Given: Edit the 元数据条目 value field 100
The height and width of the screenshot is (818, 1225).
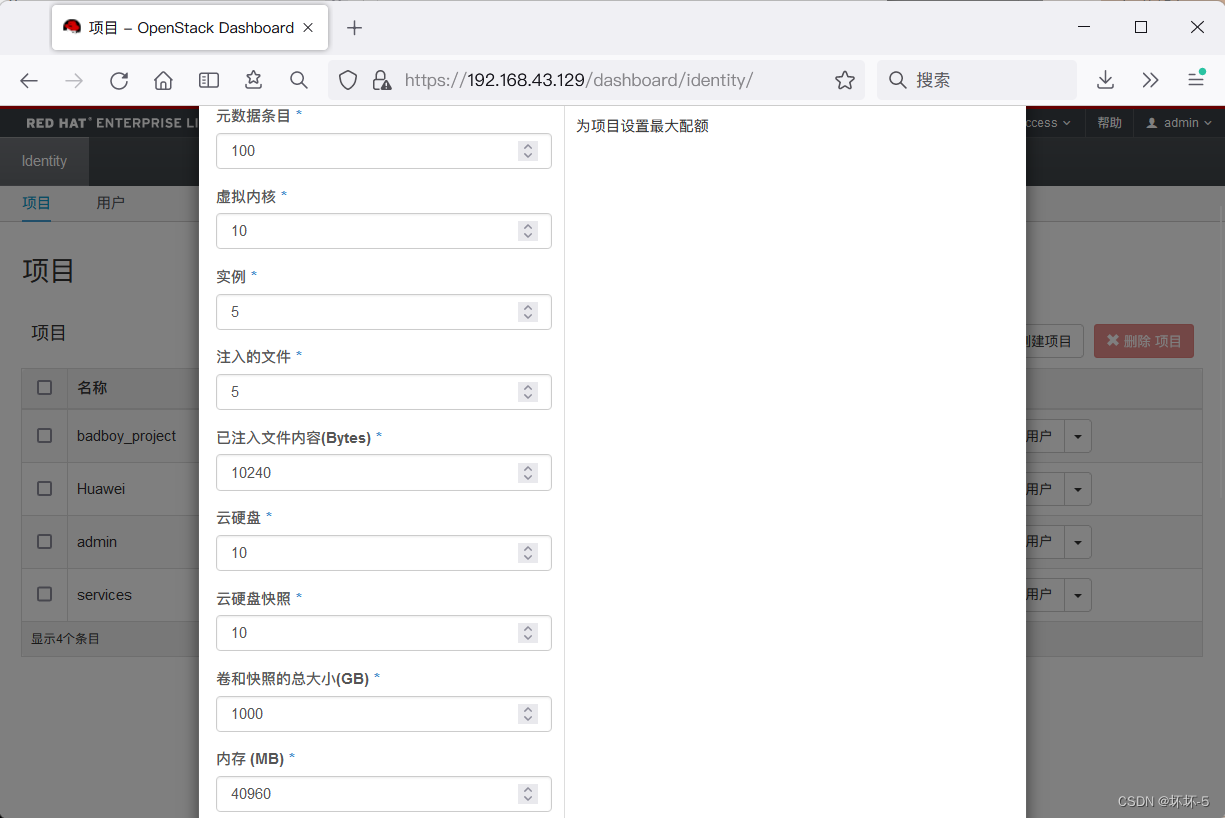Looking at the screenshot, I should (x=384, y=151).
